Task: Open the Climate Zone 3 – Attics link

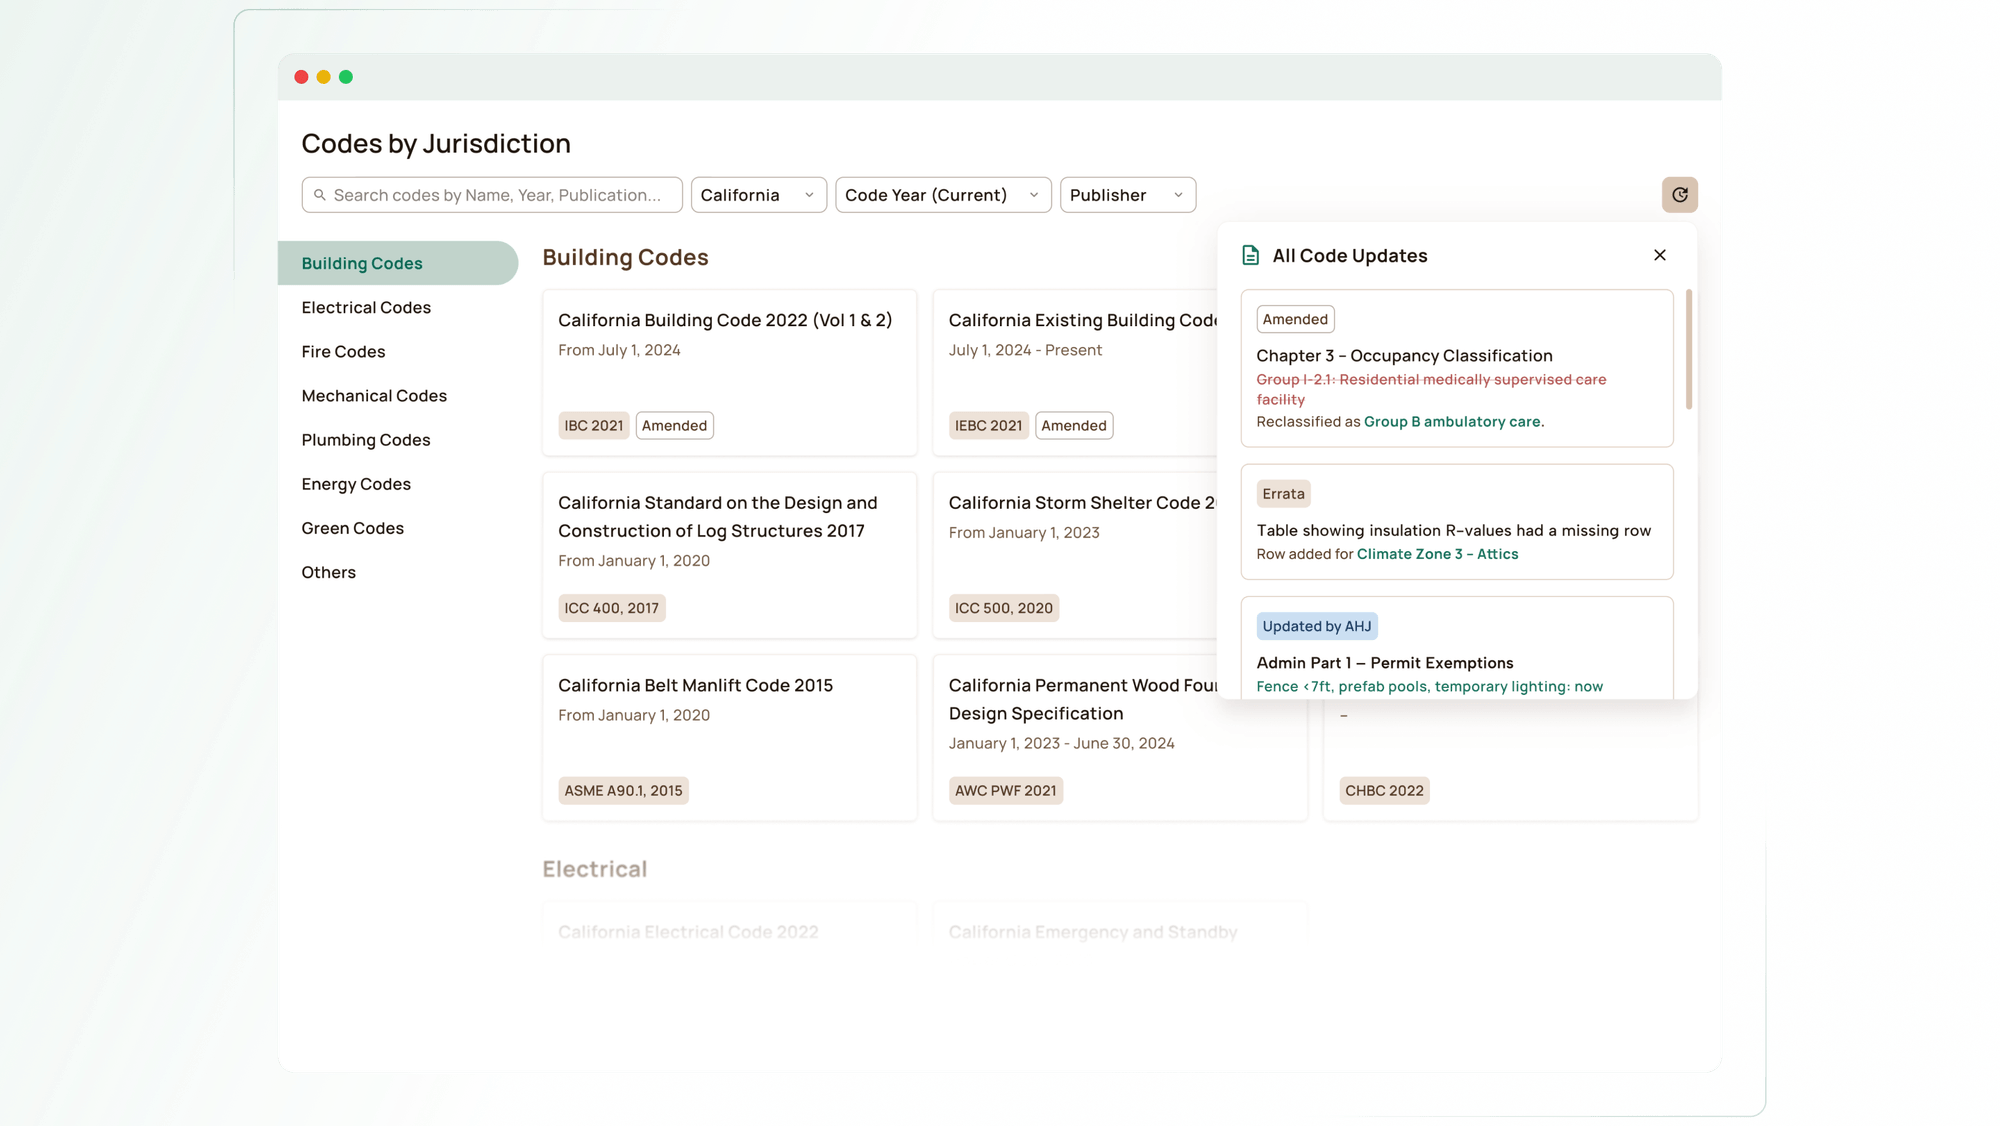Action: pyautogui.click(x=1437, y=553)
